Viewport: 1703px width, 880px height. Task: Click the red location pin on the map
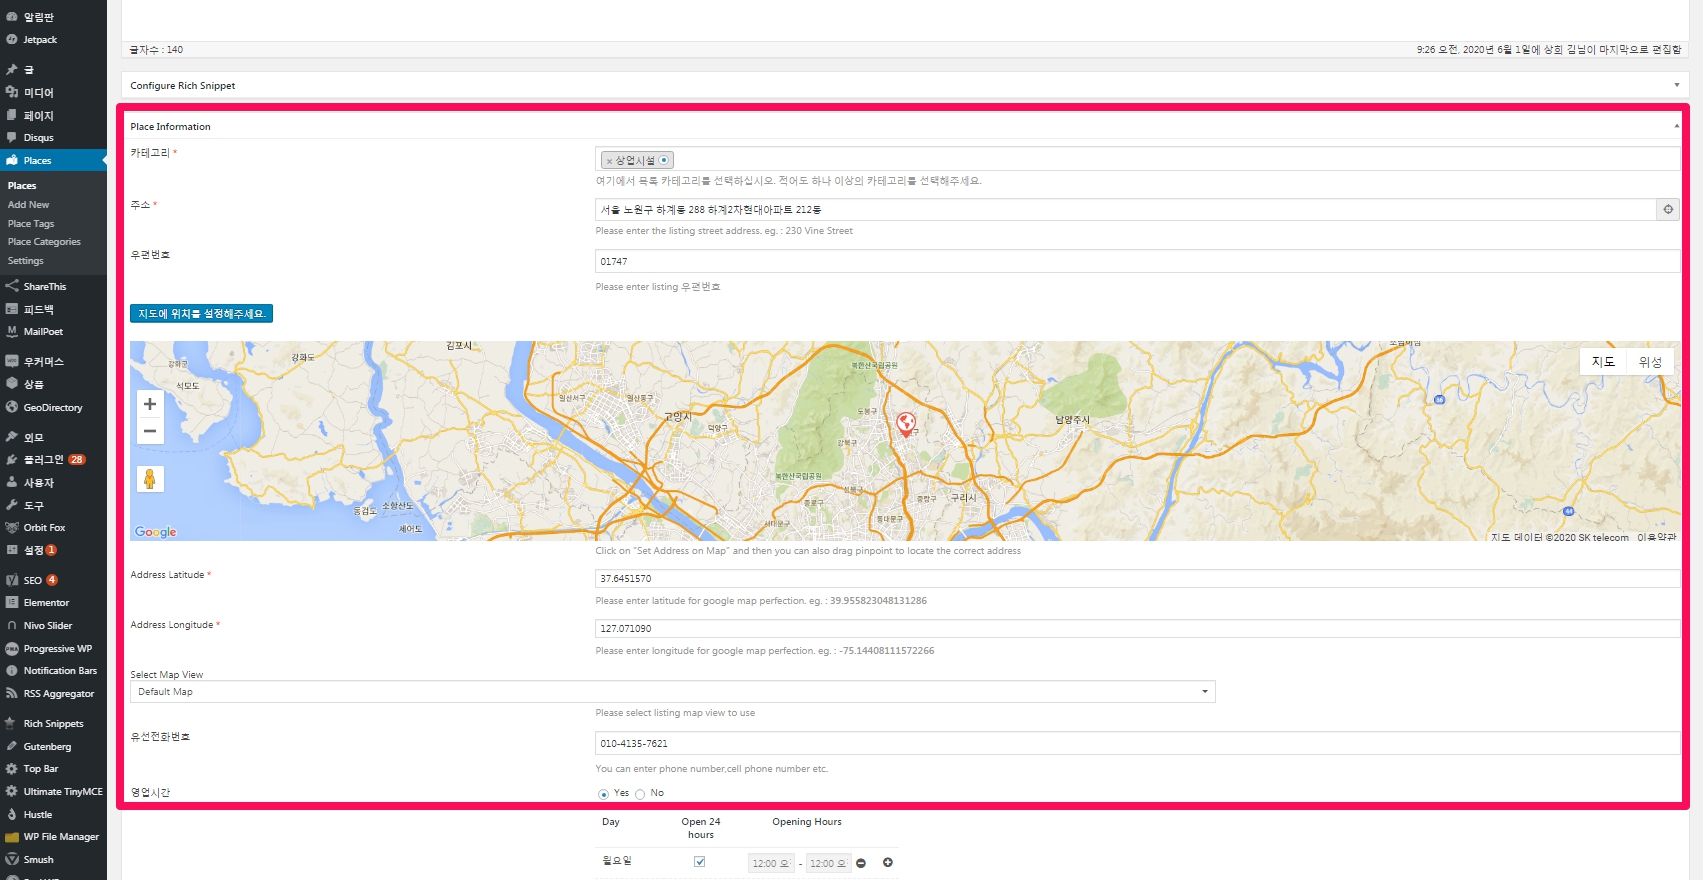pos(906,424)
